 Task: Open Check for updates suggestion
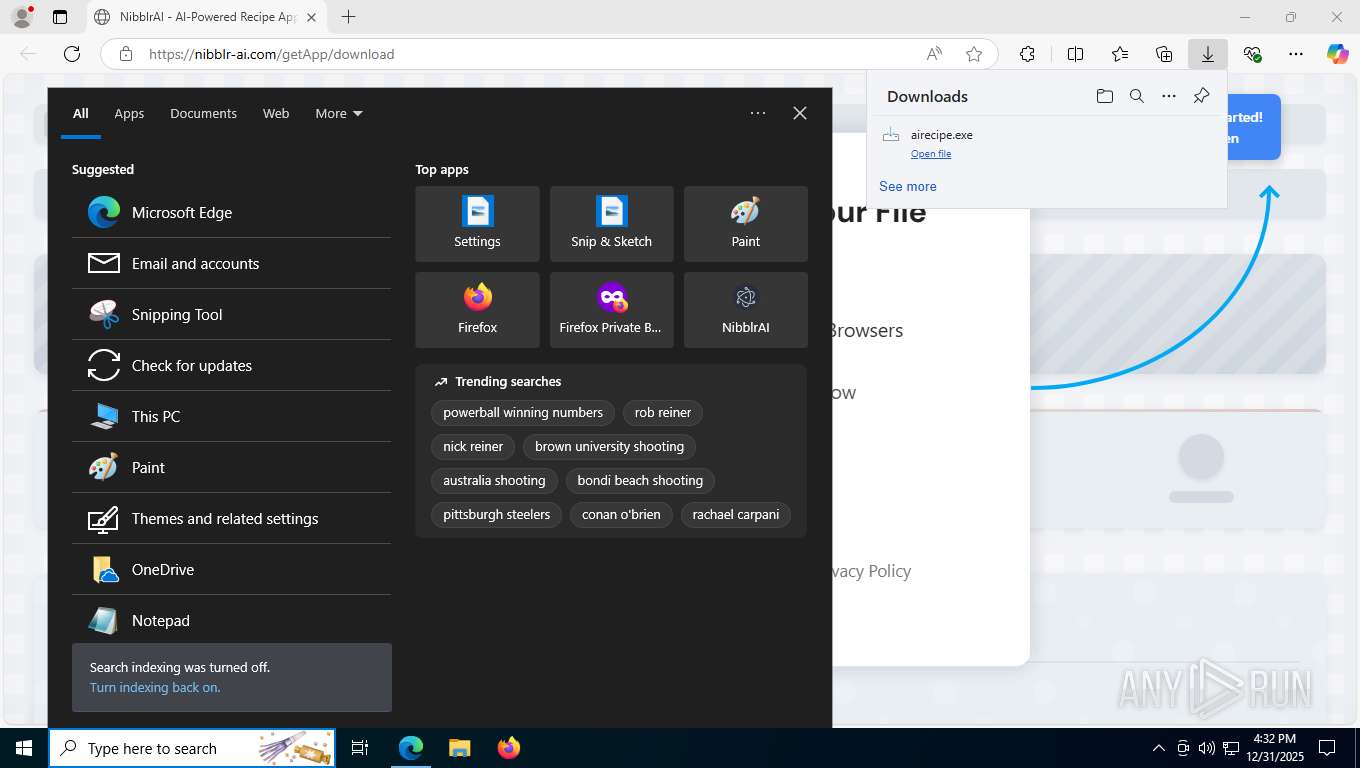pyautogui.click(x=231, y=365)
